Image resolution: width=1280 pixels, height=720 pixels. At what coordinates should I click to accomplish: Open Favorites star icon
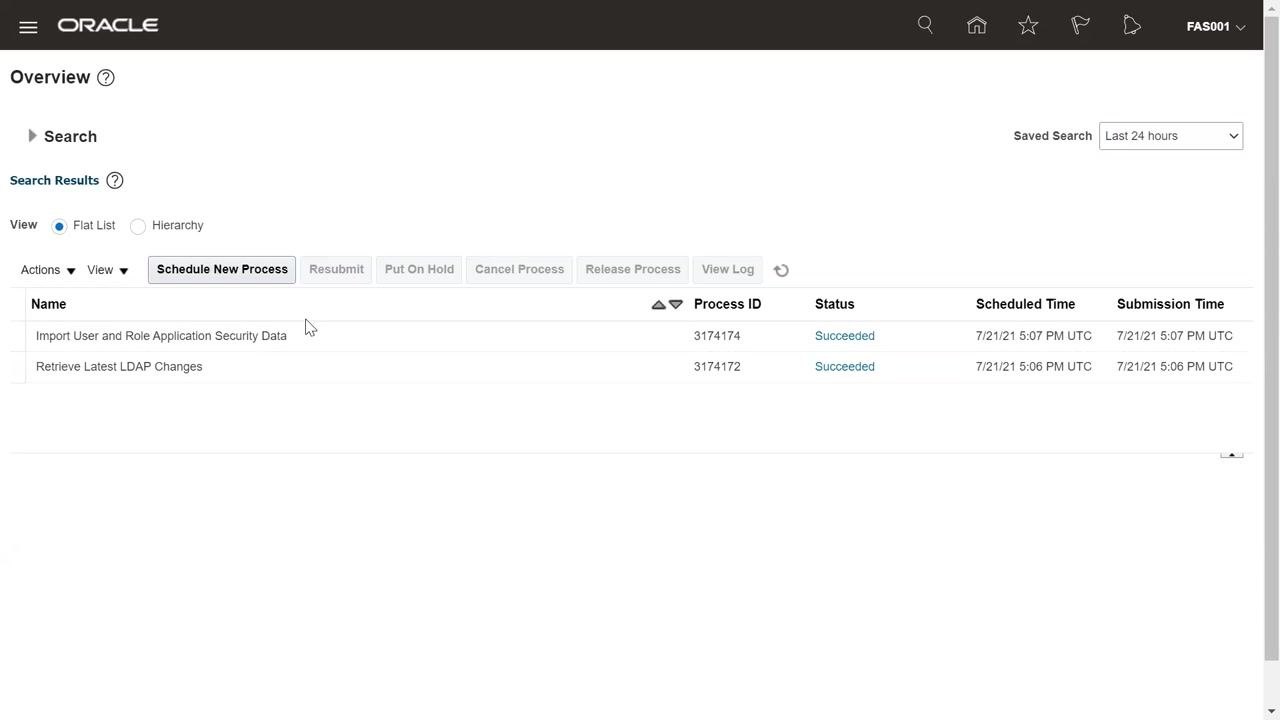point(1028,25)
